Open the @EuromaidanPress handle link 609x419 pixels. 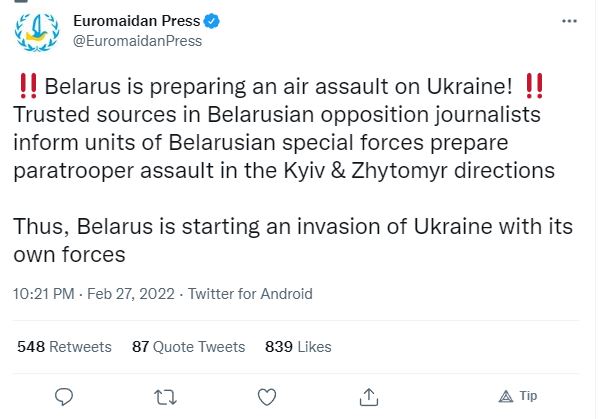point(137,41)
